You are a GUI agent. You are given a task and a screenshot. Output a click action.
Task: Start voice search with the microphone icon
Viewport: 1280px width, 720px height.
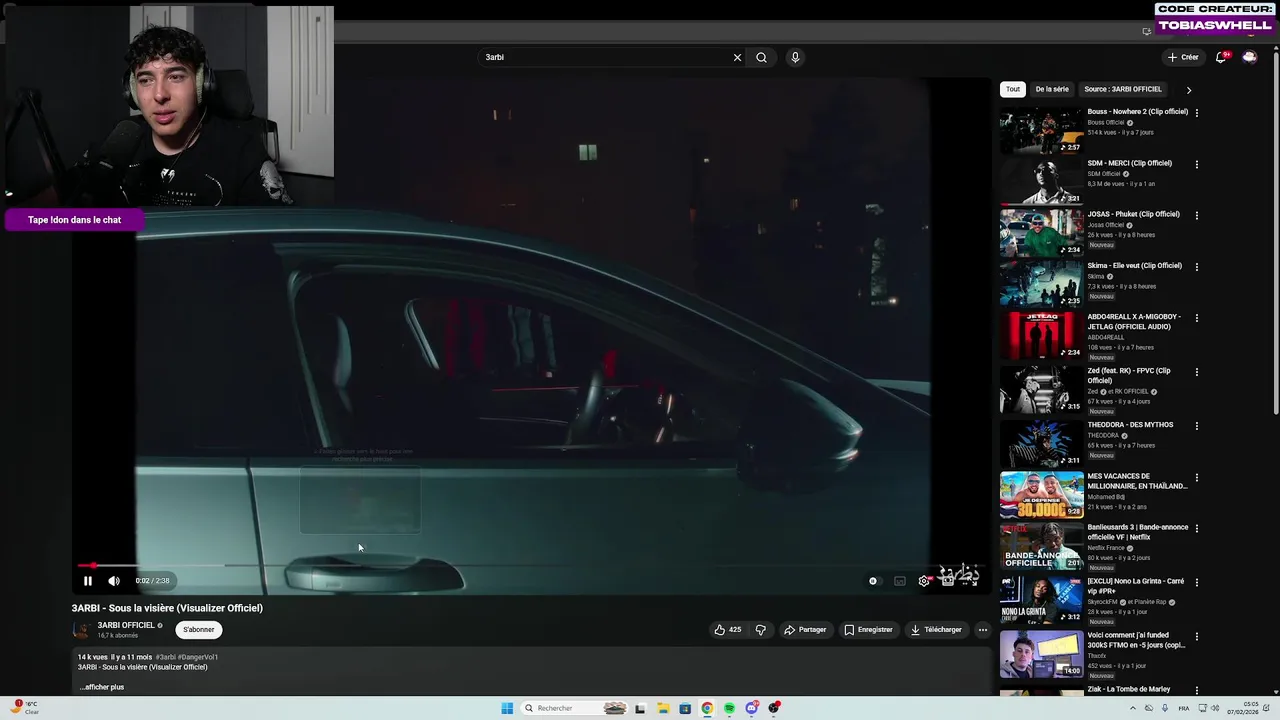point(795,57)
